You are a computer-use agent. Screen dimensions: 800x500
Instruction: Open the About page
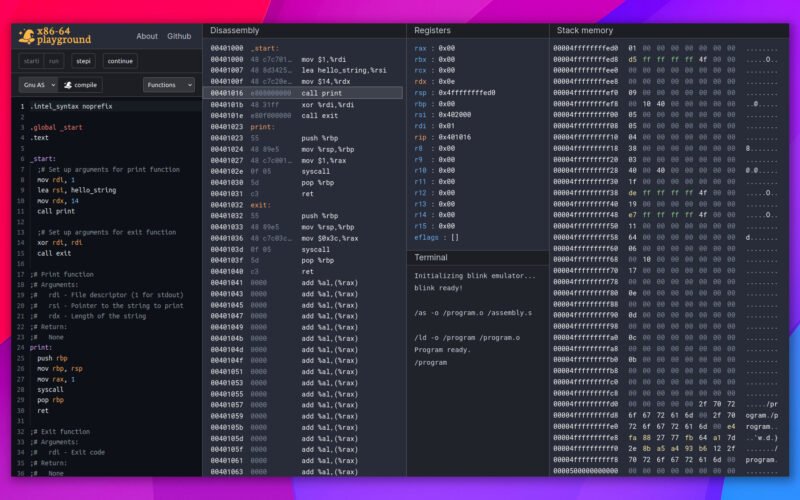point(147,36)
